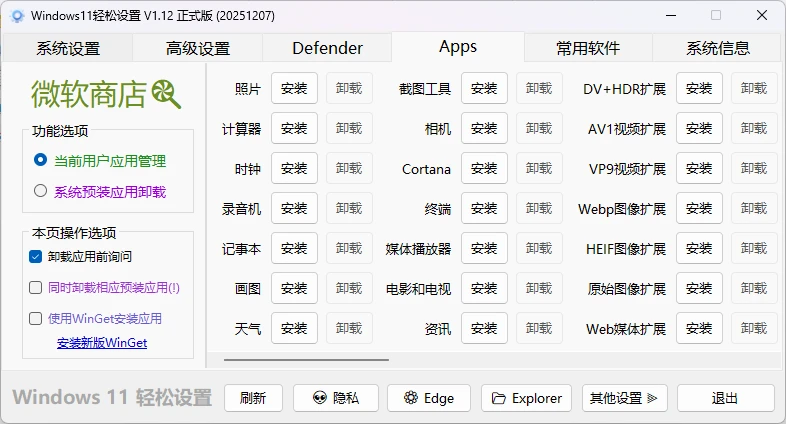Install Cortana
This screenshot has height=424, width=786.
coord(484,168)
